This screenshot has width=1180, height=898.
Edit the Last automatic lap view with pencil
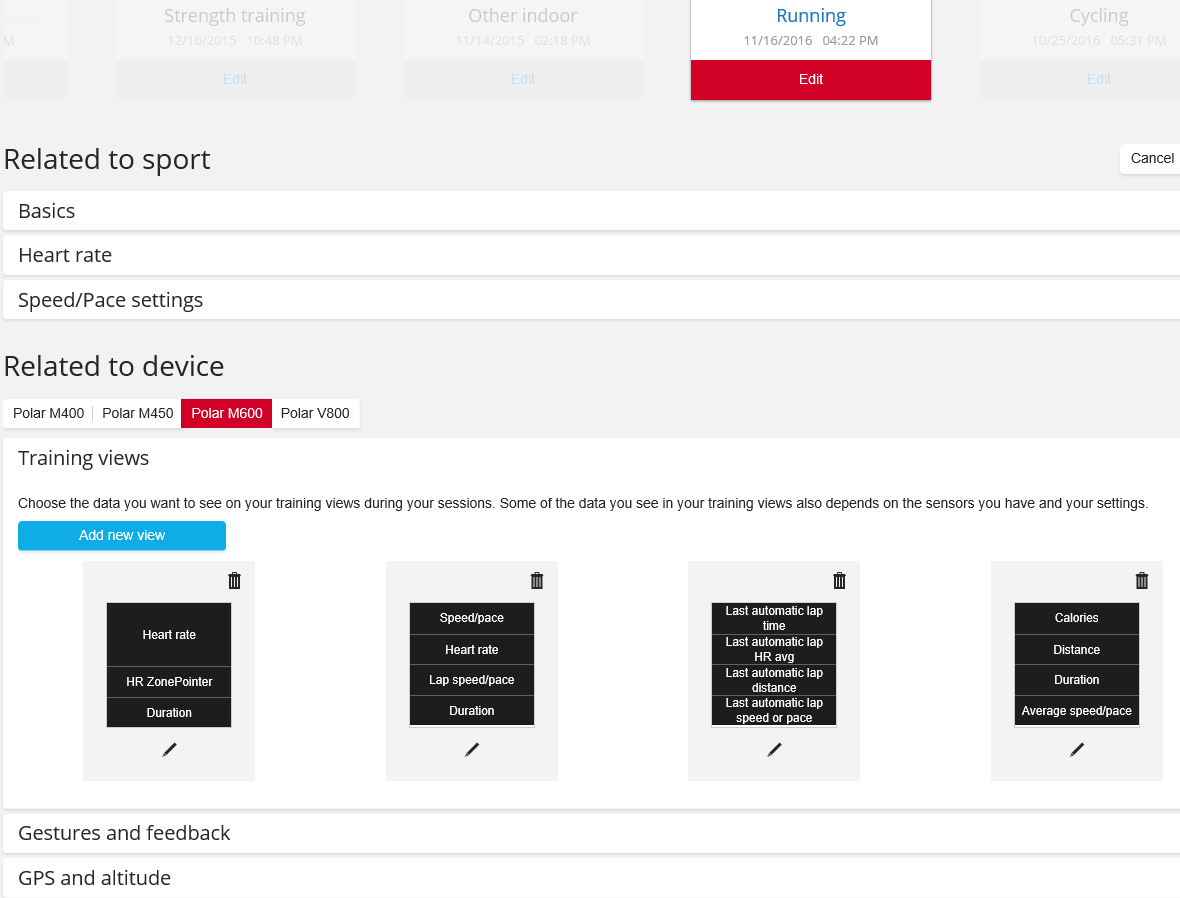[774, 750]
